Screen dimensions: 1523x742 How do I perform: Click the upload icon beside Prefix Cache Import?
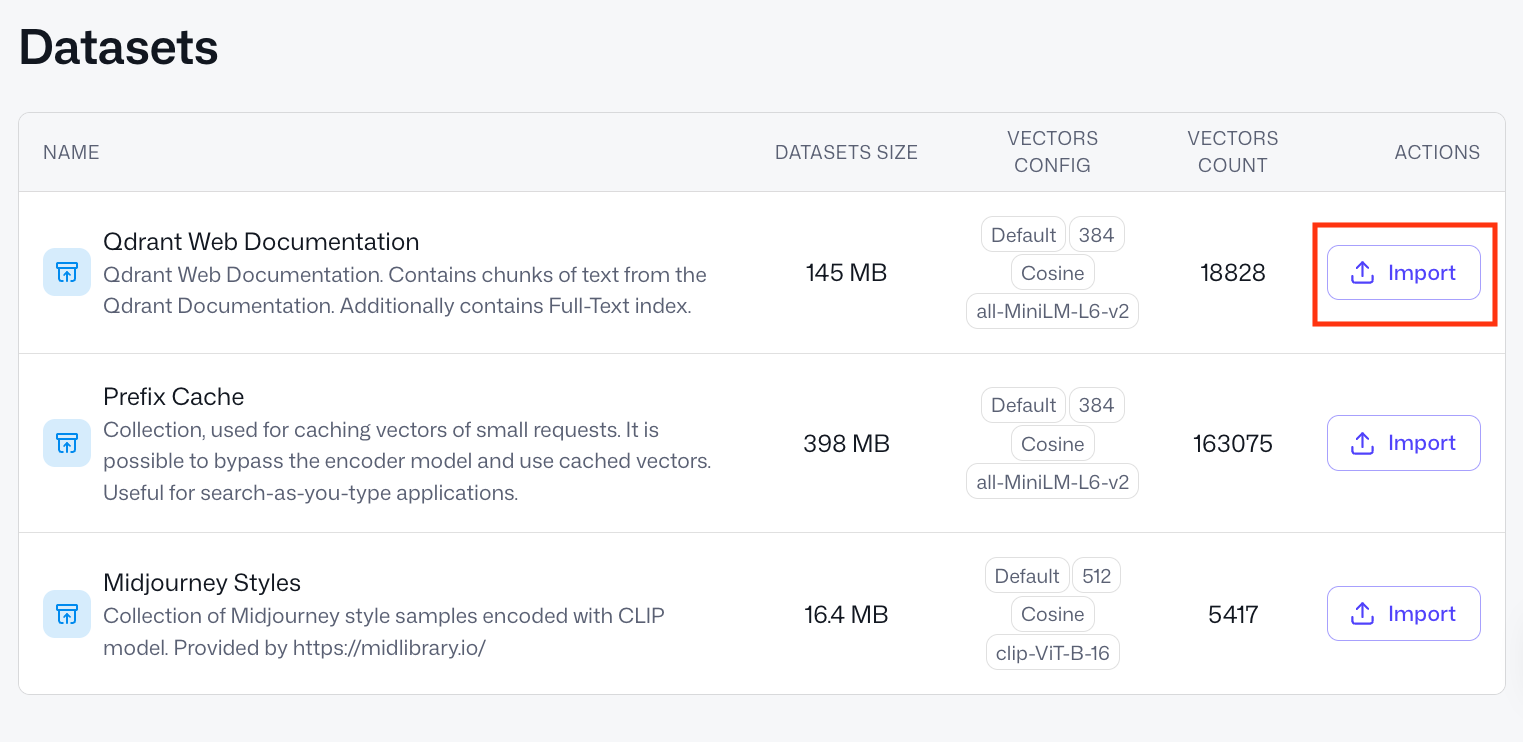[1363, 443]
